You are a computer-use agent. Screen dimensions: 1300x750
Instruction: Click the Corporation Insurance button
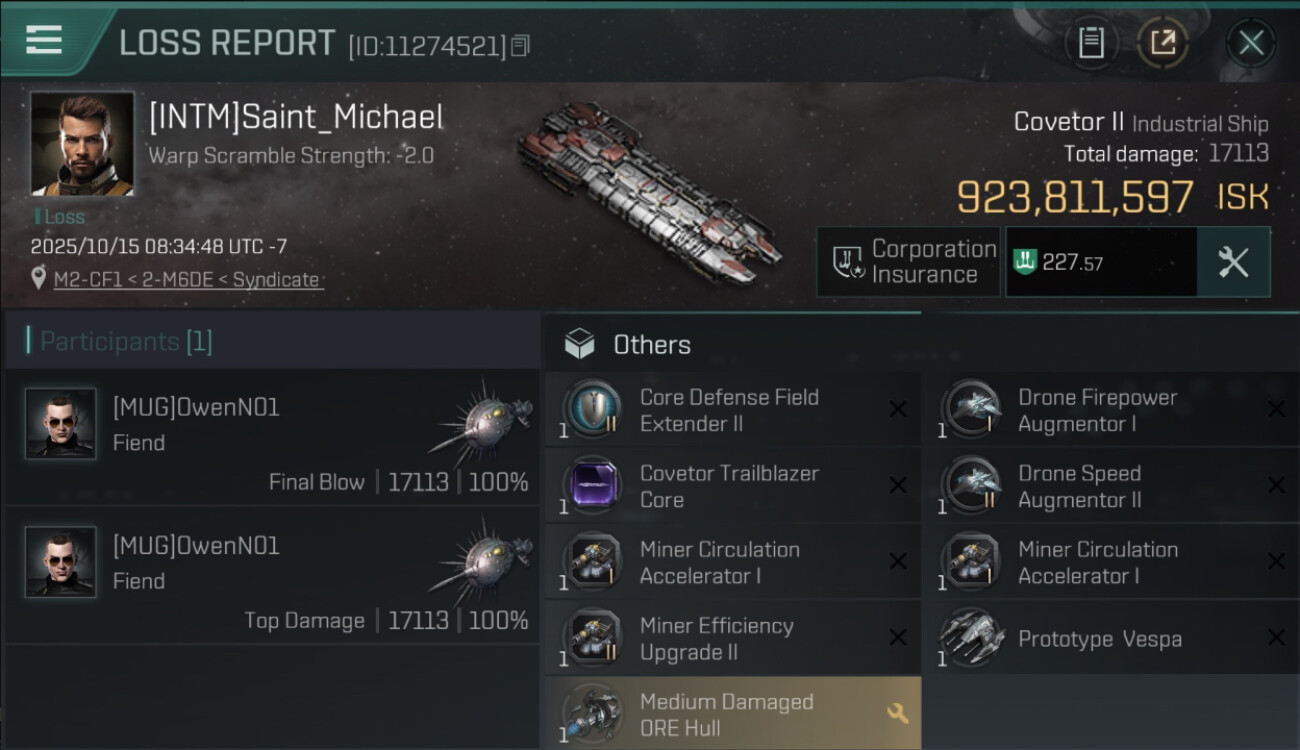point(908,262)
